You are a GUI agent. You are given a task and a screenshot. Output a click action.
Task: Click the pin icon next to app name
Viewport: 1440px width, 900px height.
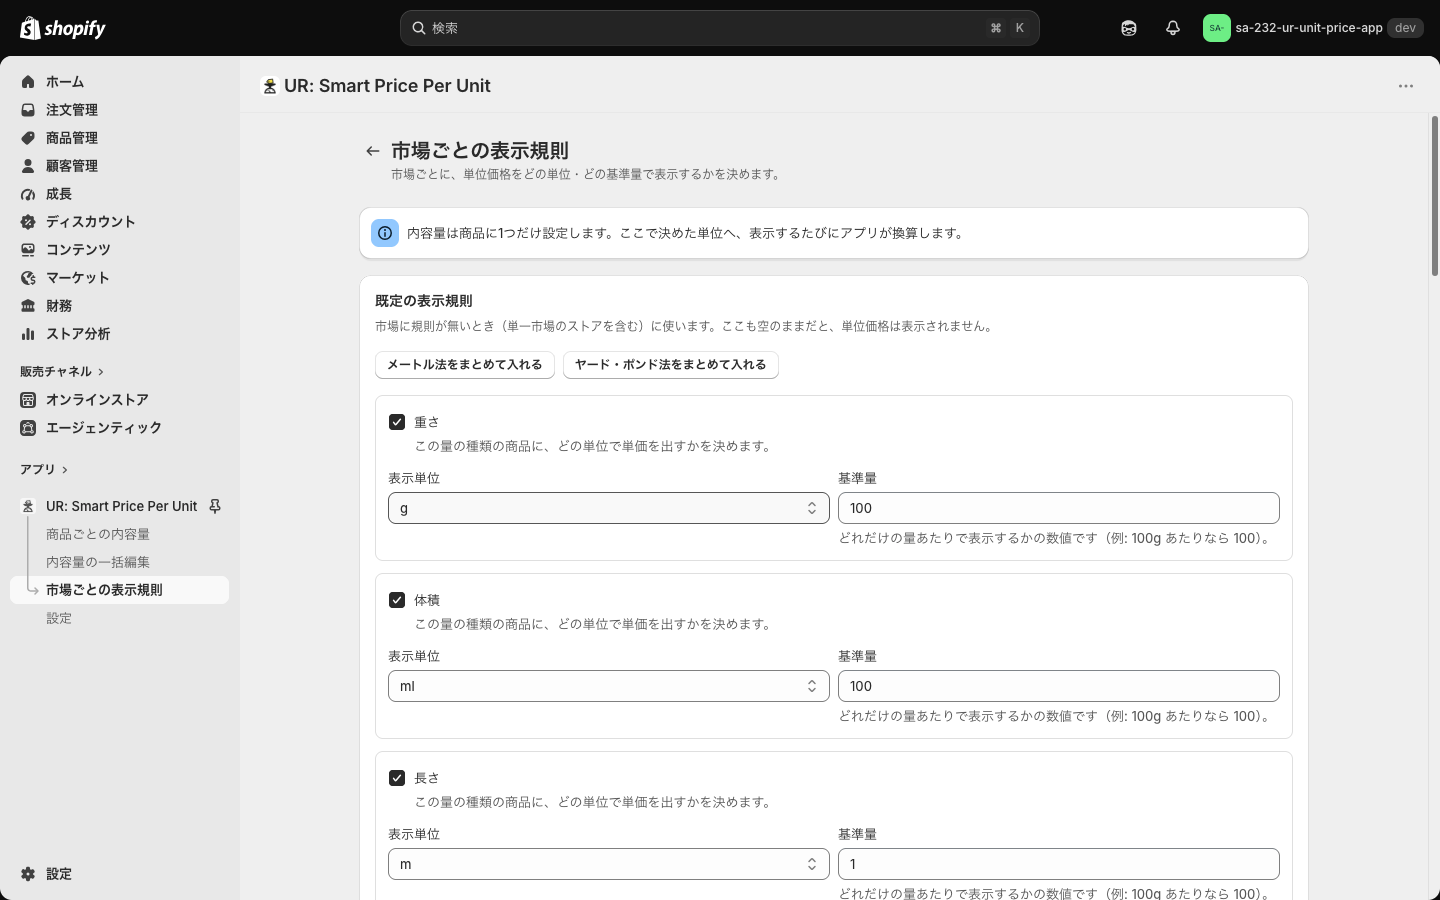[x=215, y=507]
